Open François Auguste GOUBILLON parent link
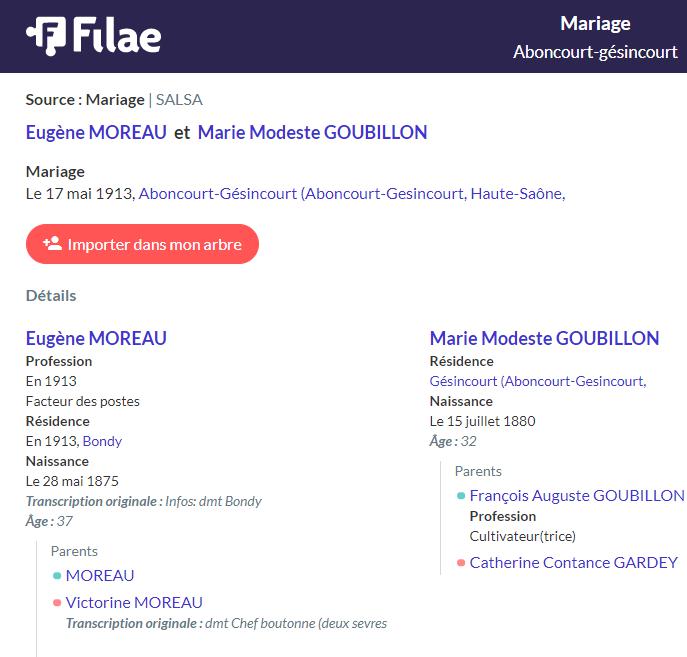This screenshot has width=687, height=657. click(577, 496)
